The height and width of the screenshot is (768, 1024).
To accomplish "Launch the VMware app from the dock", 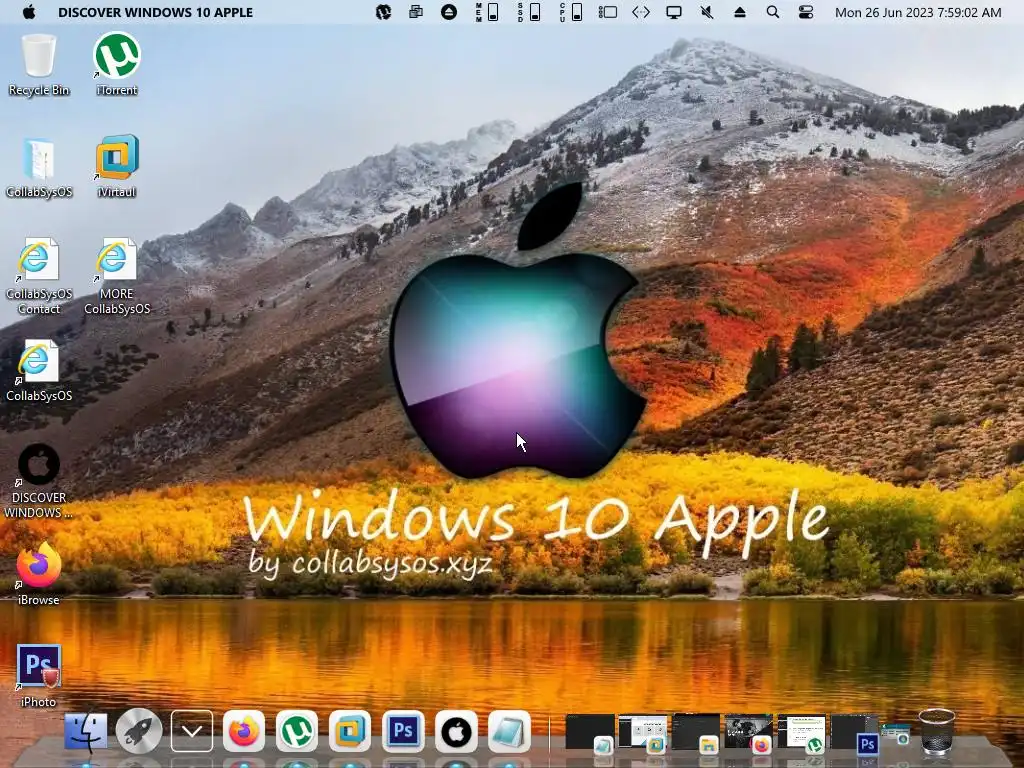I will point(350,731).
